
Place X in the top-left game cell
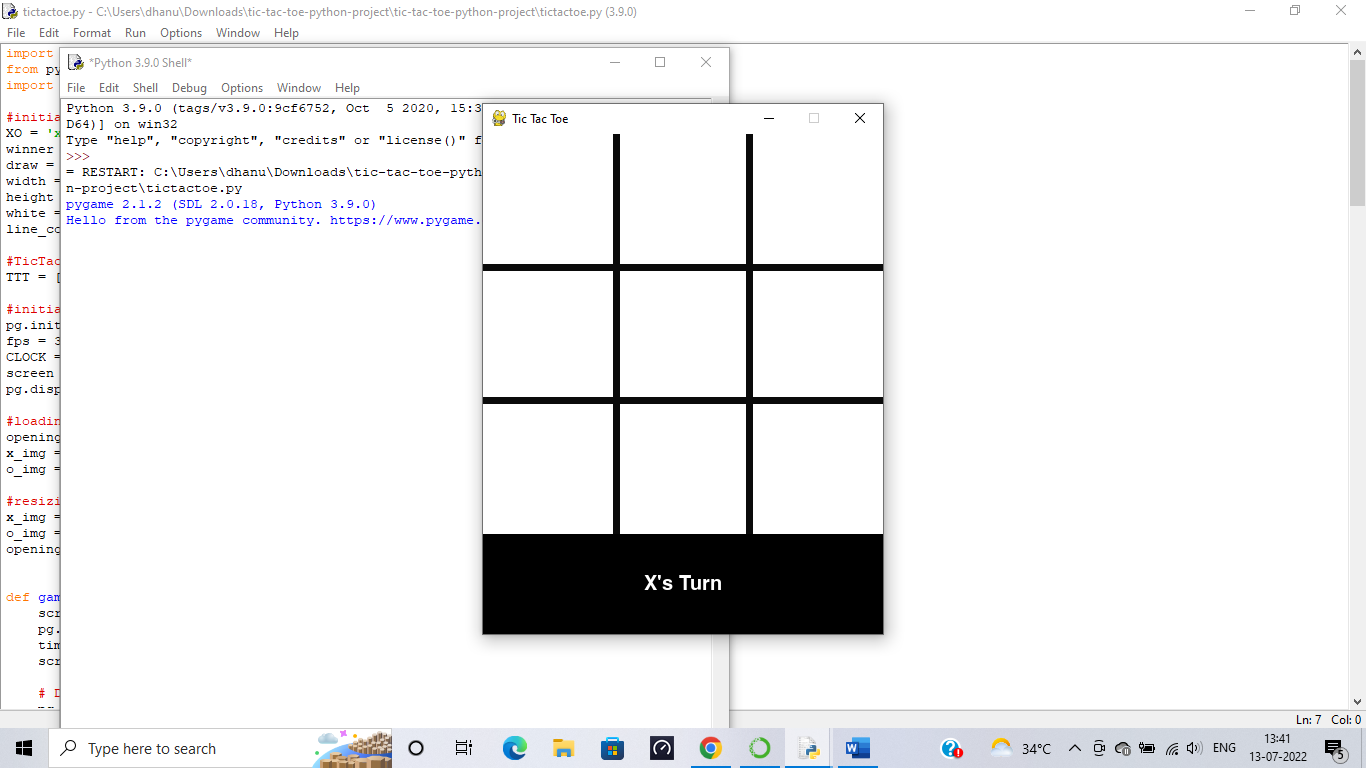tap(548, 199)
